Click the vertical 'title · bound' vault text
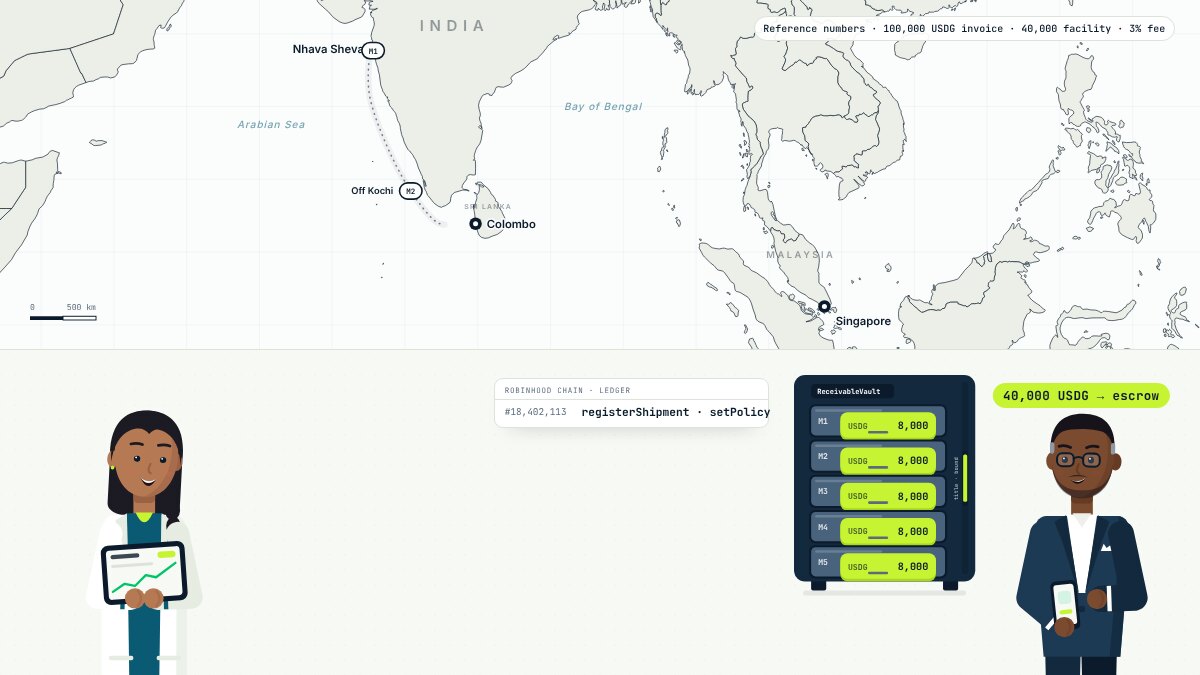The height and width of the screenshot is (675, 1200). [x=956, y=479]
